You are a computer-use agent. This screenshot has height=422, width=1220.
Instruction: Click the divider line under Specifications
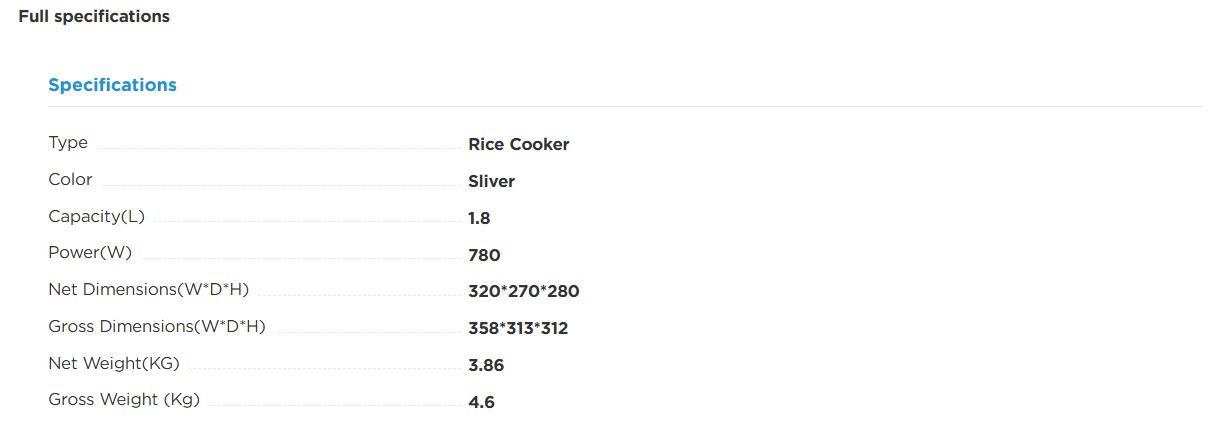point(625,106)
